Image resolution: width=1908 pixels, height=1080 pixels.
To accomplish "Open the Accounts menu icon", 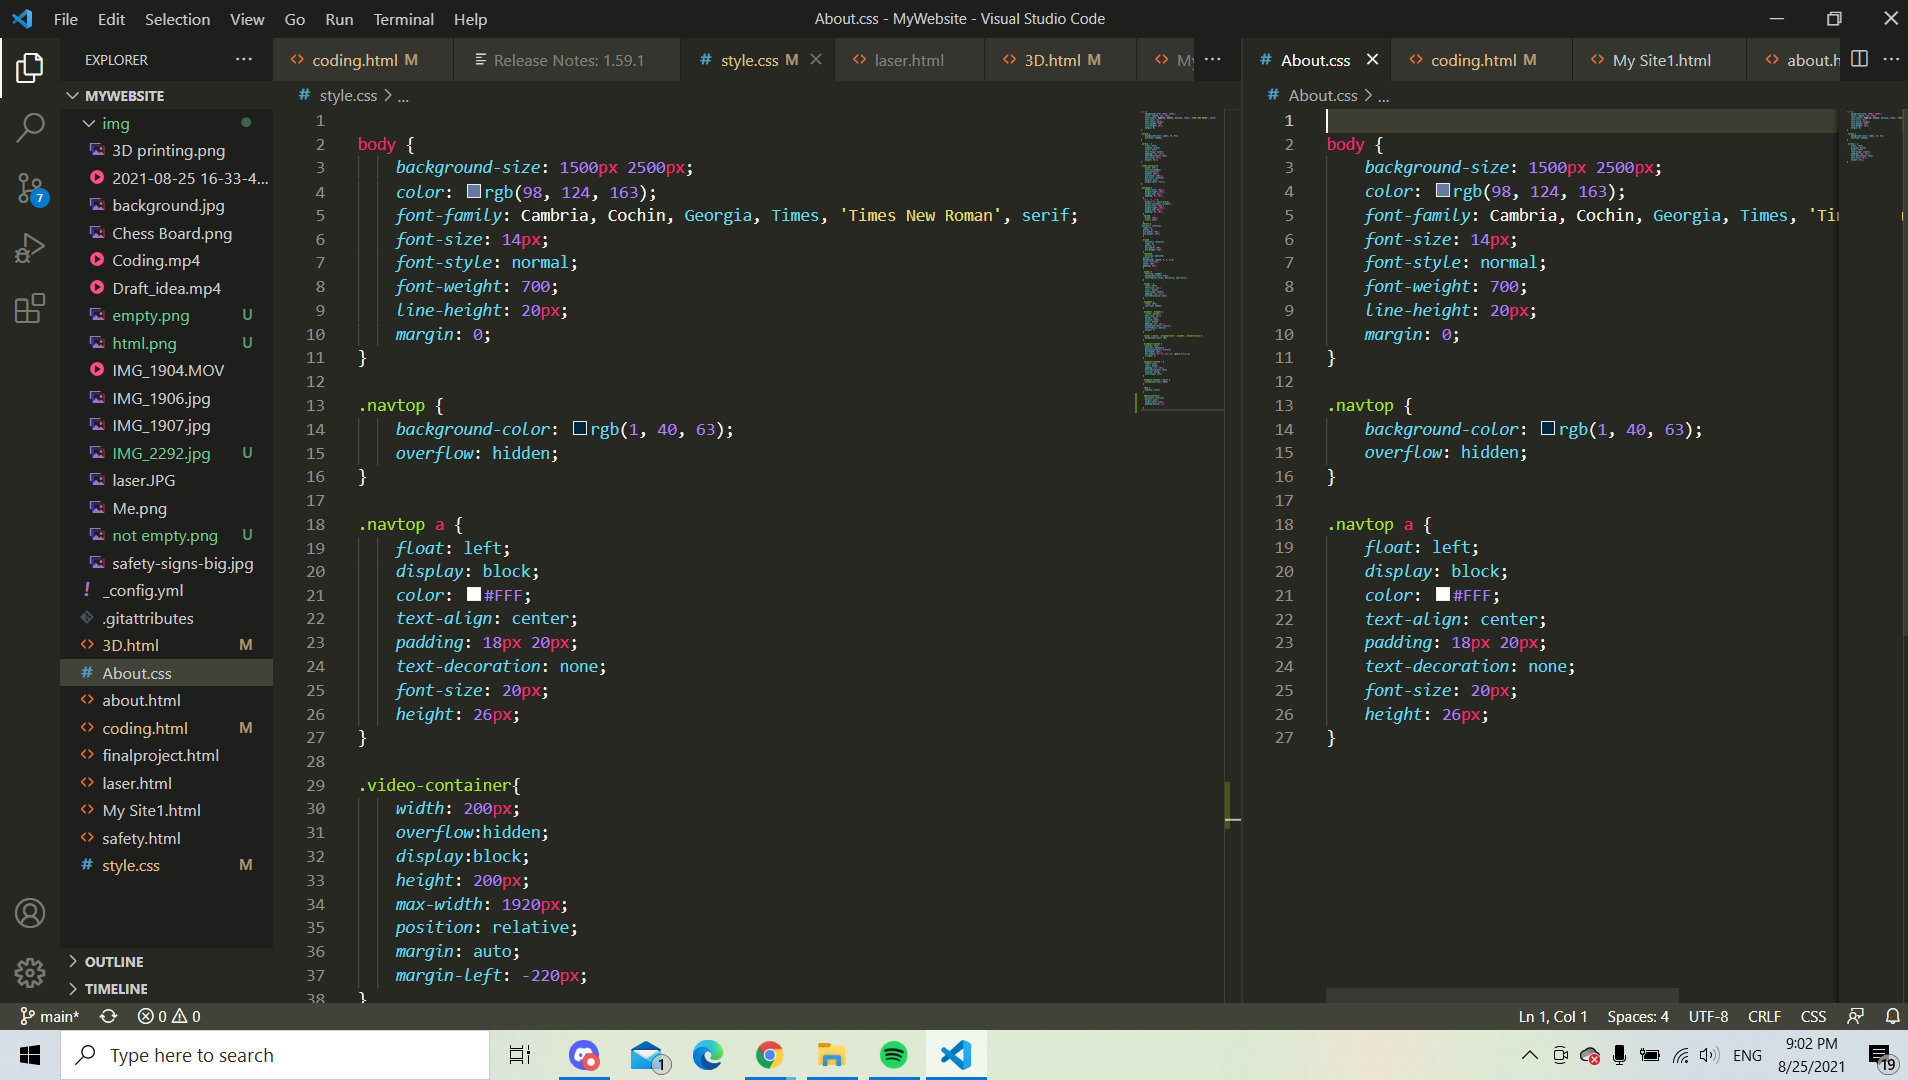I will [30, 913].
